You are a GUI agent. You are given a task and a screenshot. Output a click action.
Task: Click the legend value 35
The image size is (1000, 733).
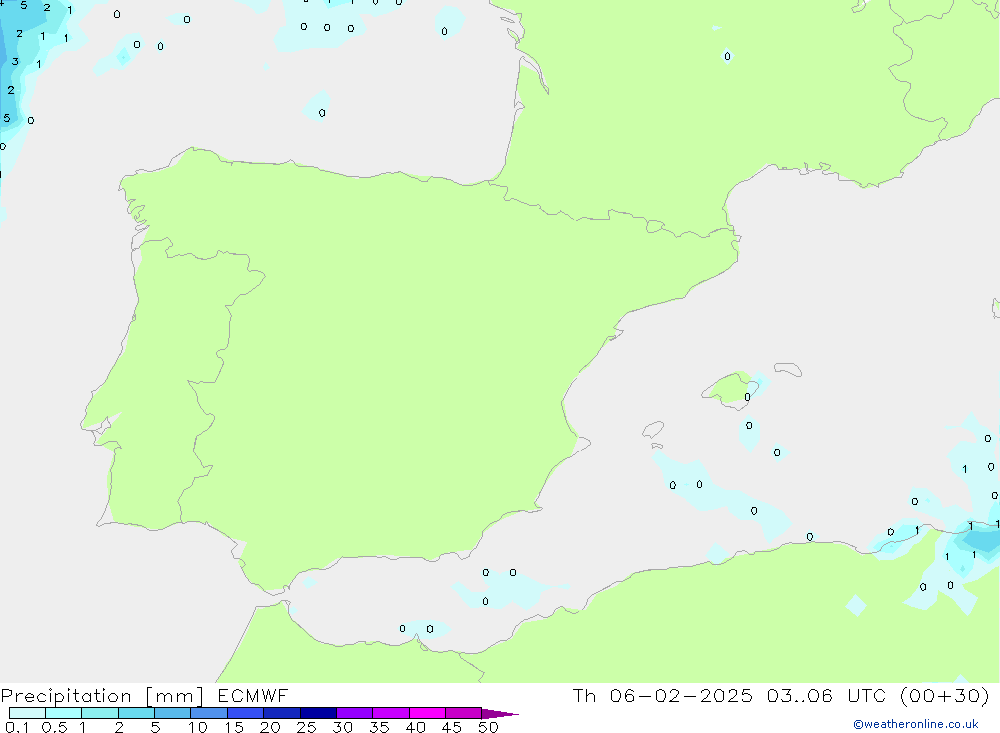click(379, 727)
